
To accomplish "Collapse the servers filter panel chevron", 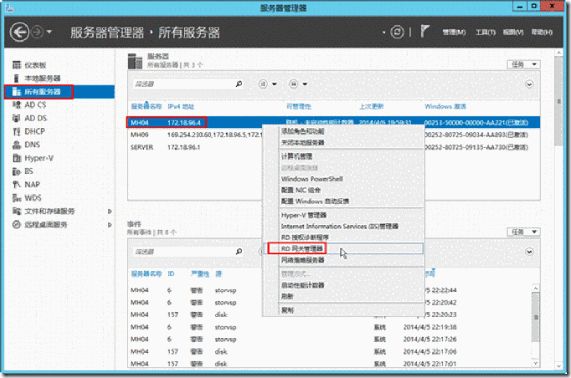I will pos(529,84).
